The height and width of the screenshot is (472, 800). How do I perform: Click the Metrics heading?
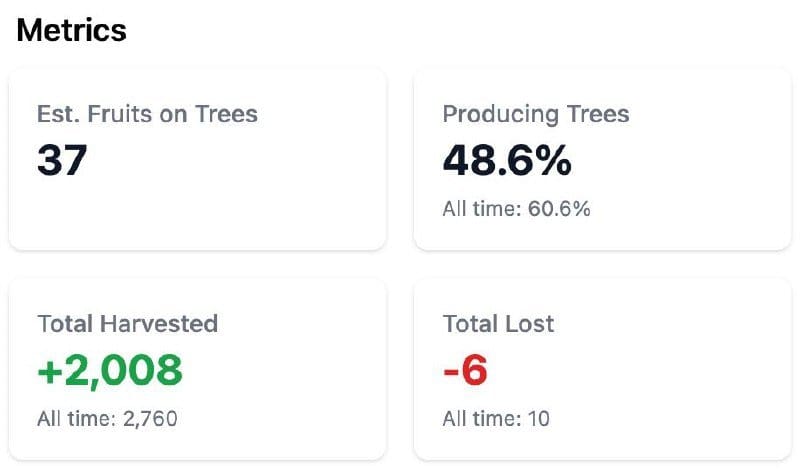pyautogui.click(x=71, y=30)
